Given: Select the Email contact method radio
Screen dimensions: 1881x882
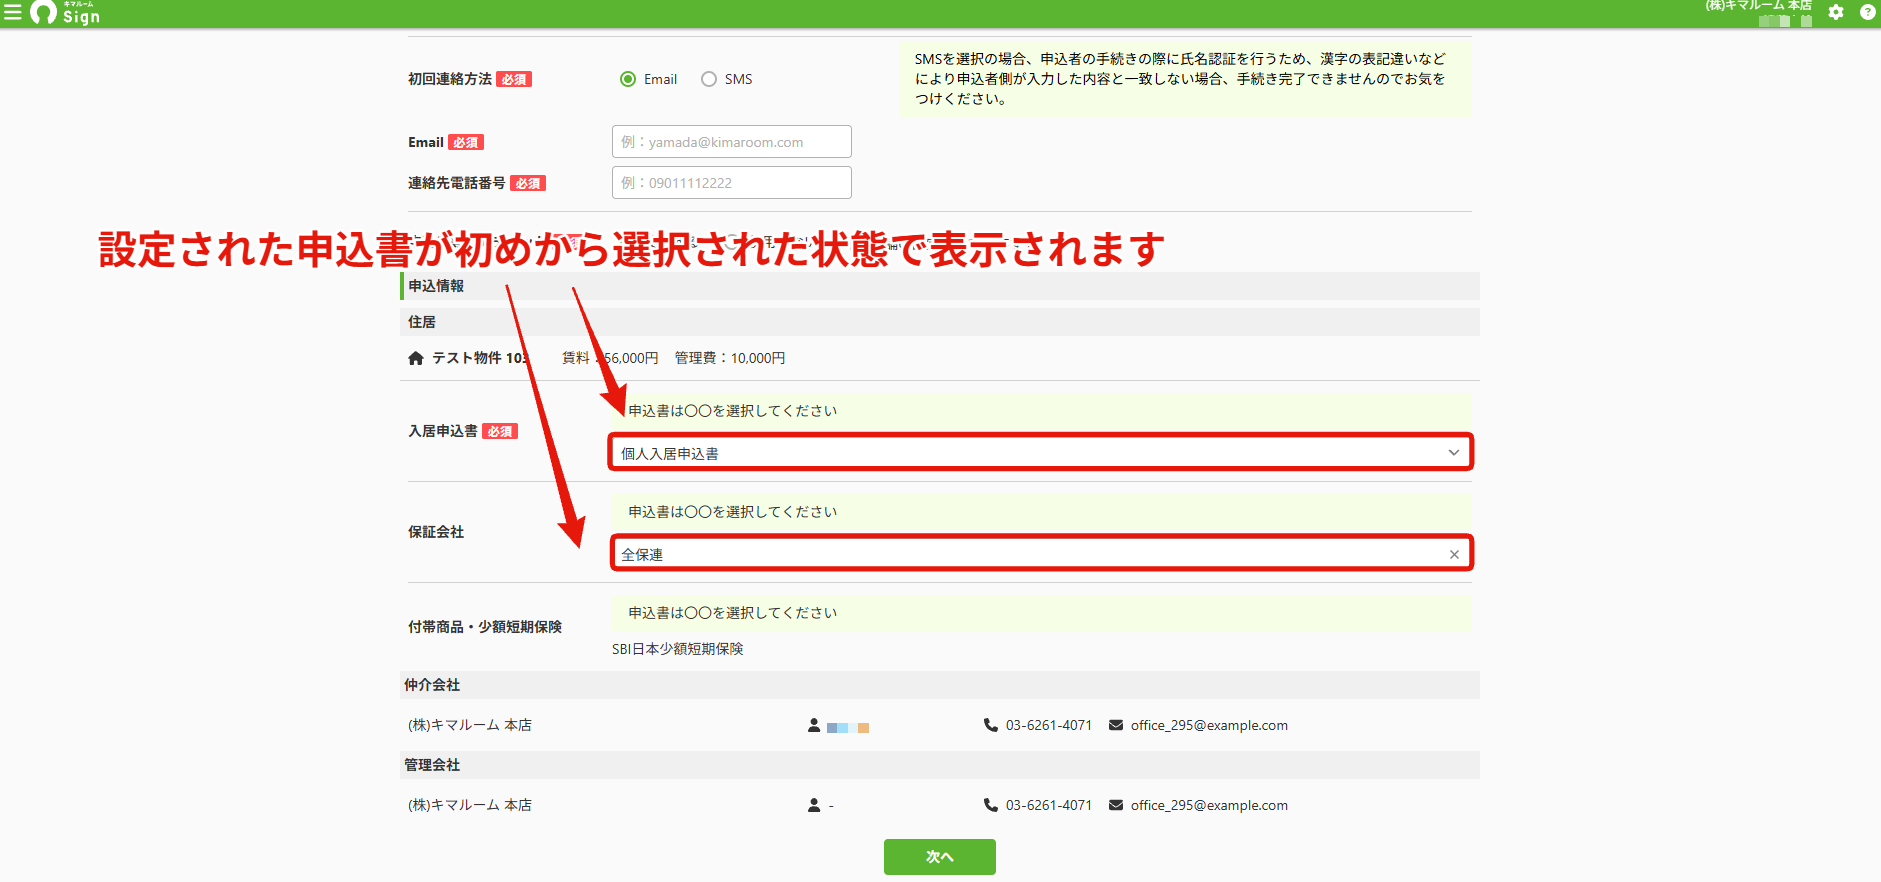Looking at the screenshot, I should point(628,79).
